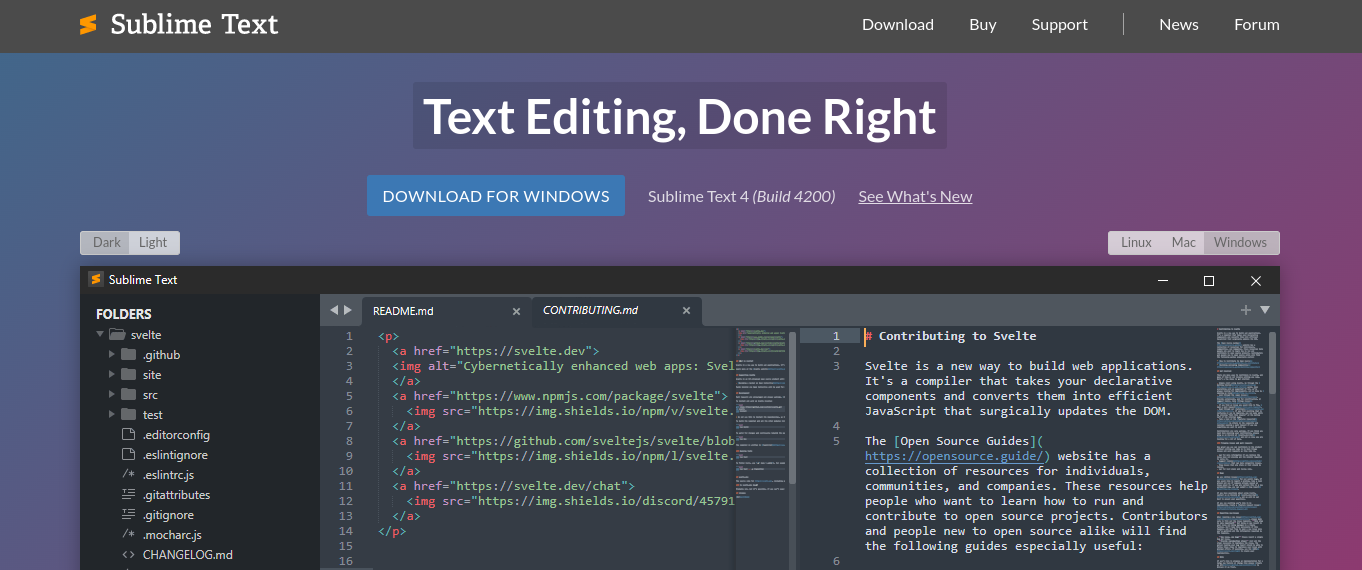Viewport: 1362px width, 570px height.
Task: Click the right pane vertical scrollbar
Action: pyautogui.click(x=1272, y=365)
